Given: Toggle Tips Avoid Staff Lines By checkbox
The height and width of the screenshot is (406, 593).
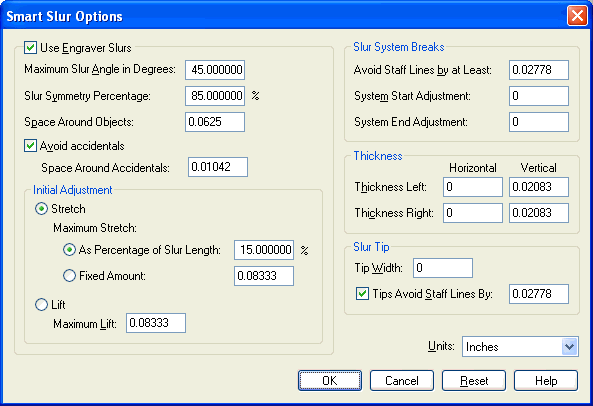Looking at the screenshot, I should [x=362, y=294].
